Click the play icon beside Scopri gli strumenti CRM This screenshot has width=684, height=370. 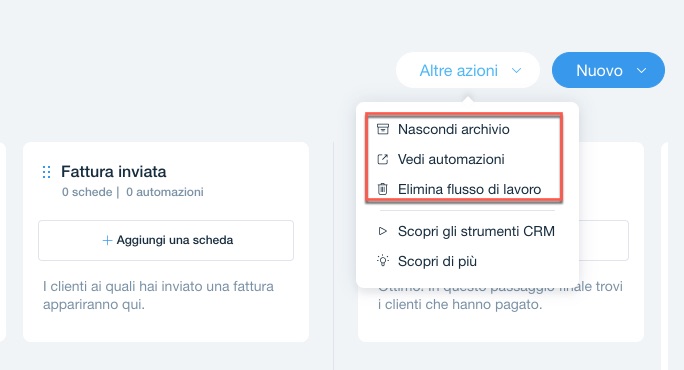pos(383,231)
